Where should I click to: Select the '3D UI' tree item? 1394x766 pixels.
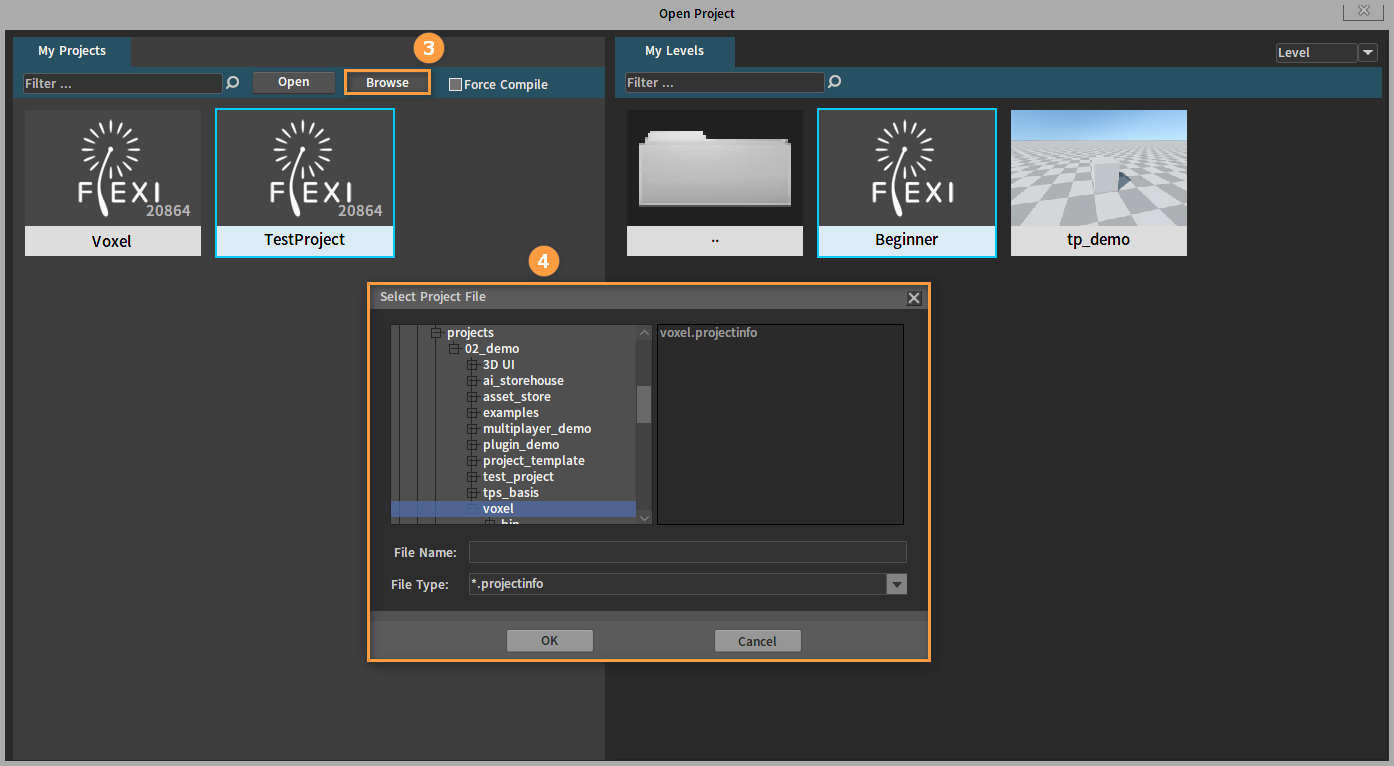click(x=499, y=365)
